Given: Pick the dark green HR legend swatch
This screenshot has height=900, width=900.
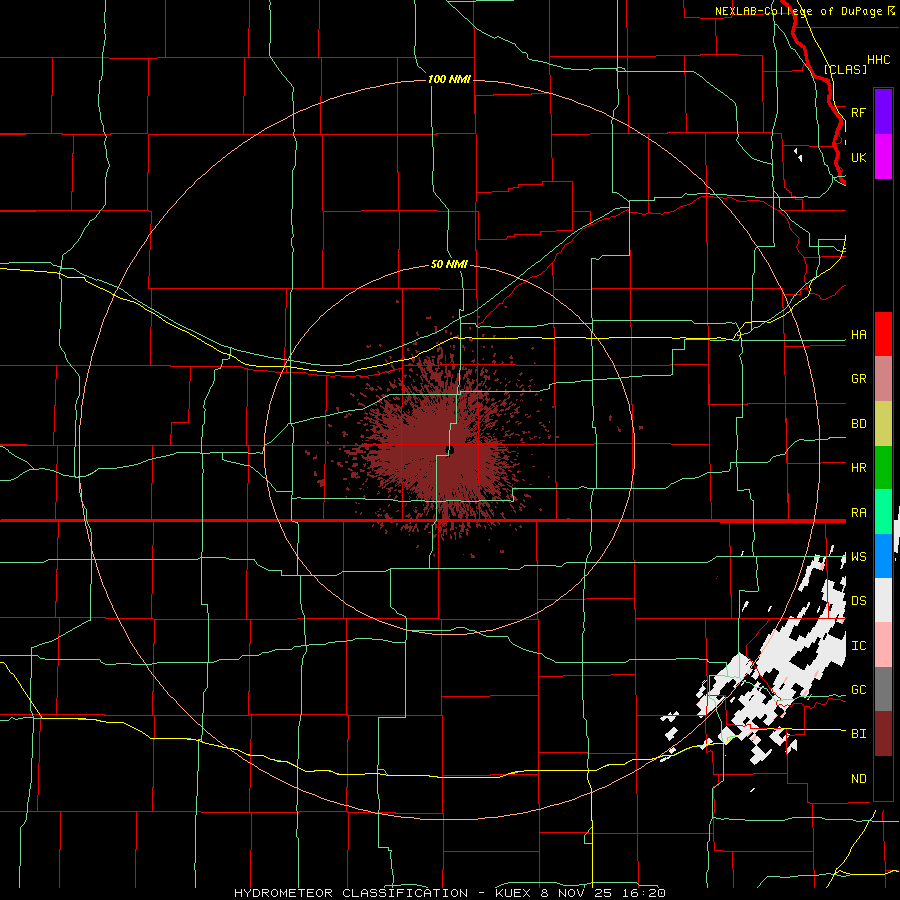Looking at the screenshot, I should click(x=883, y=467).
